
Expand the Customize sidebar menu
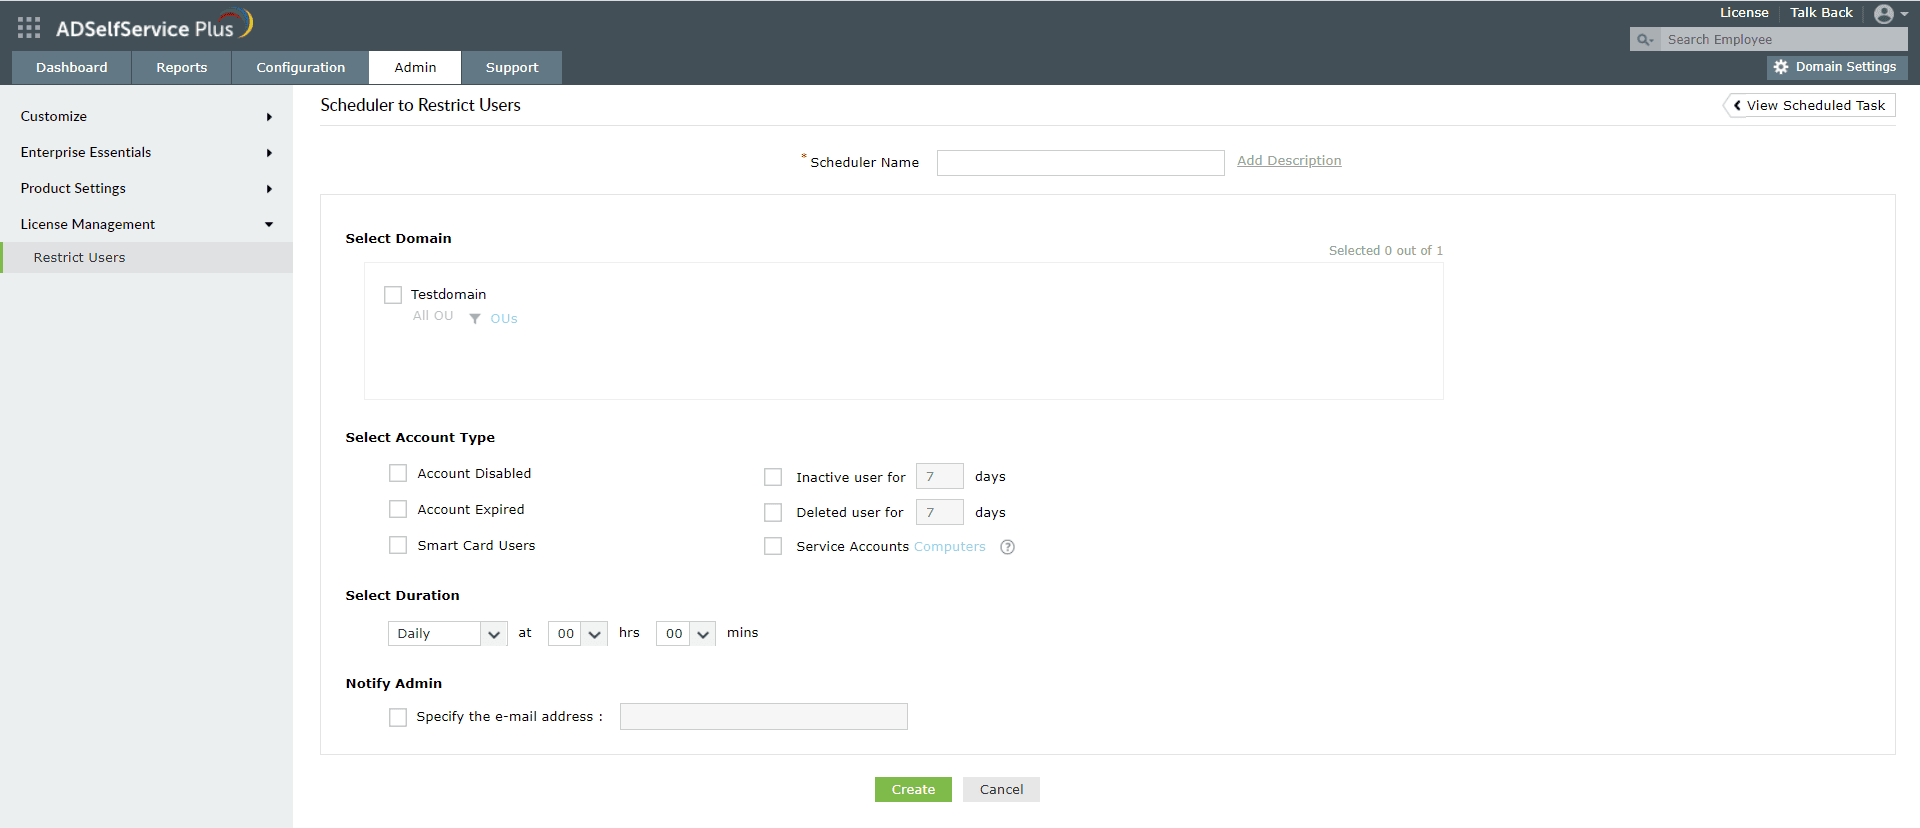pyautogui.click(x=146, y=117)
